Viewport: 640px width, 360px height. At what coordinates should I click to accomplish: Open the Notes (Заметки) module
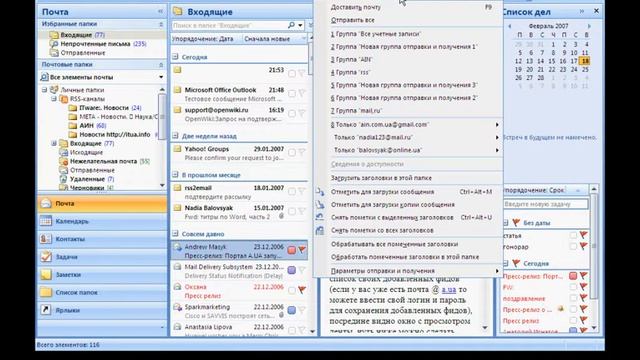click(x=102, y=275)
